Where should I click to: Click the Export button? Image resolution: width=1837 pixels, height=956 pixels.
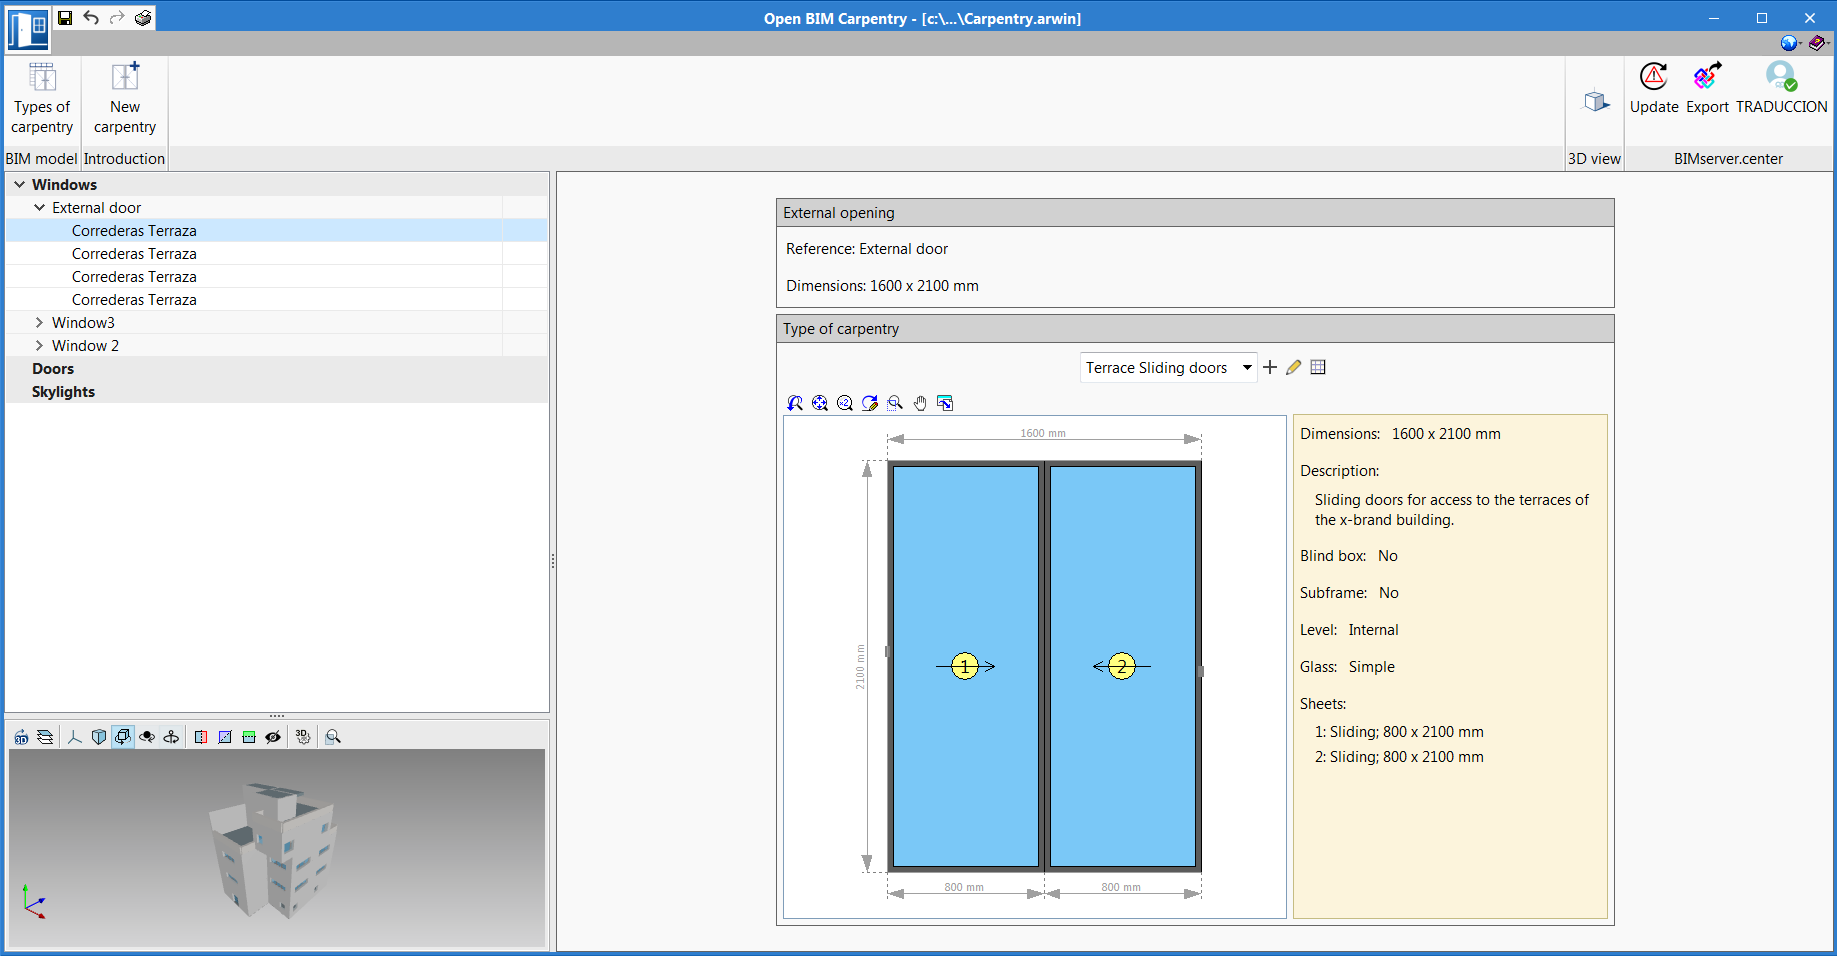[1707, 88]
